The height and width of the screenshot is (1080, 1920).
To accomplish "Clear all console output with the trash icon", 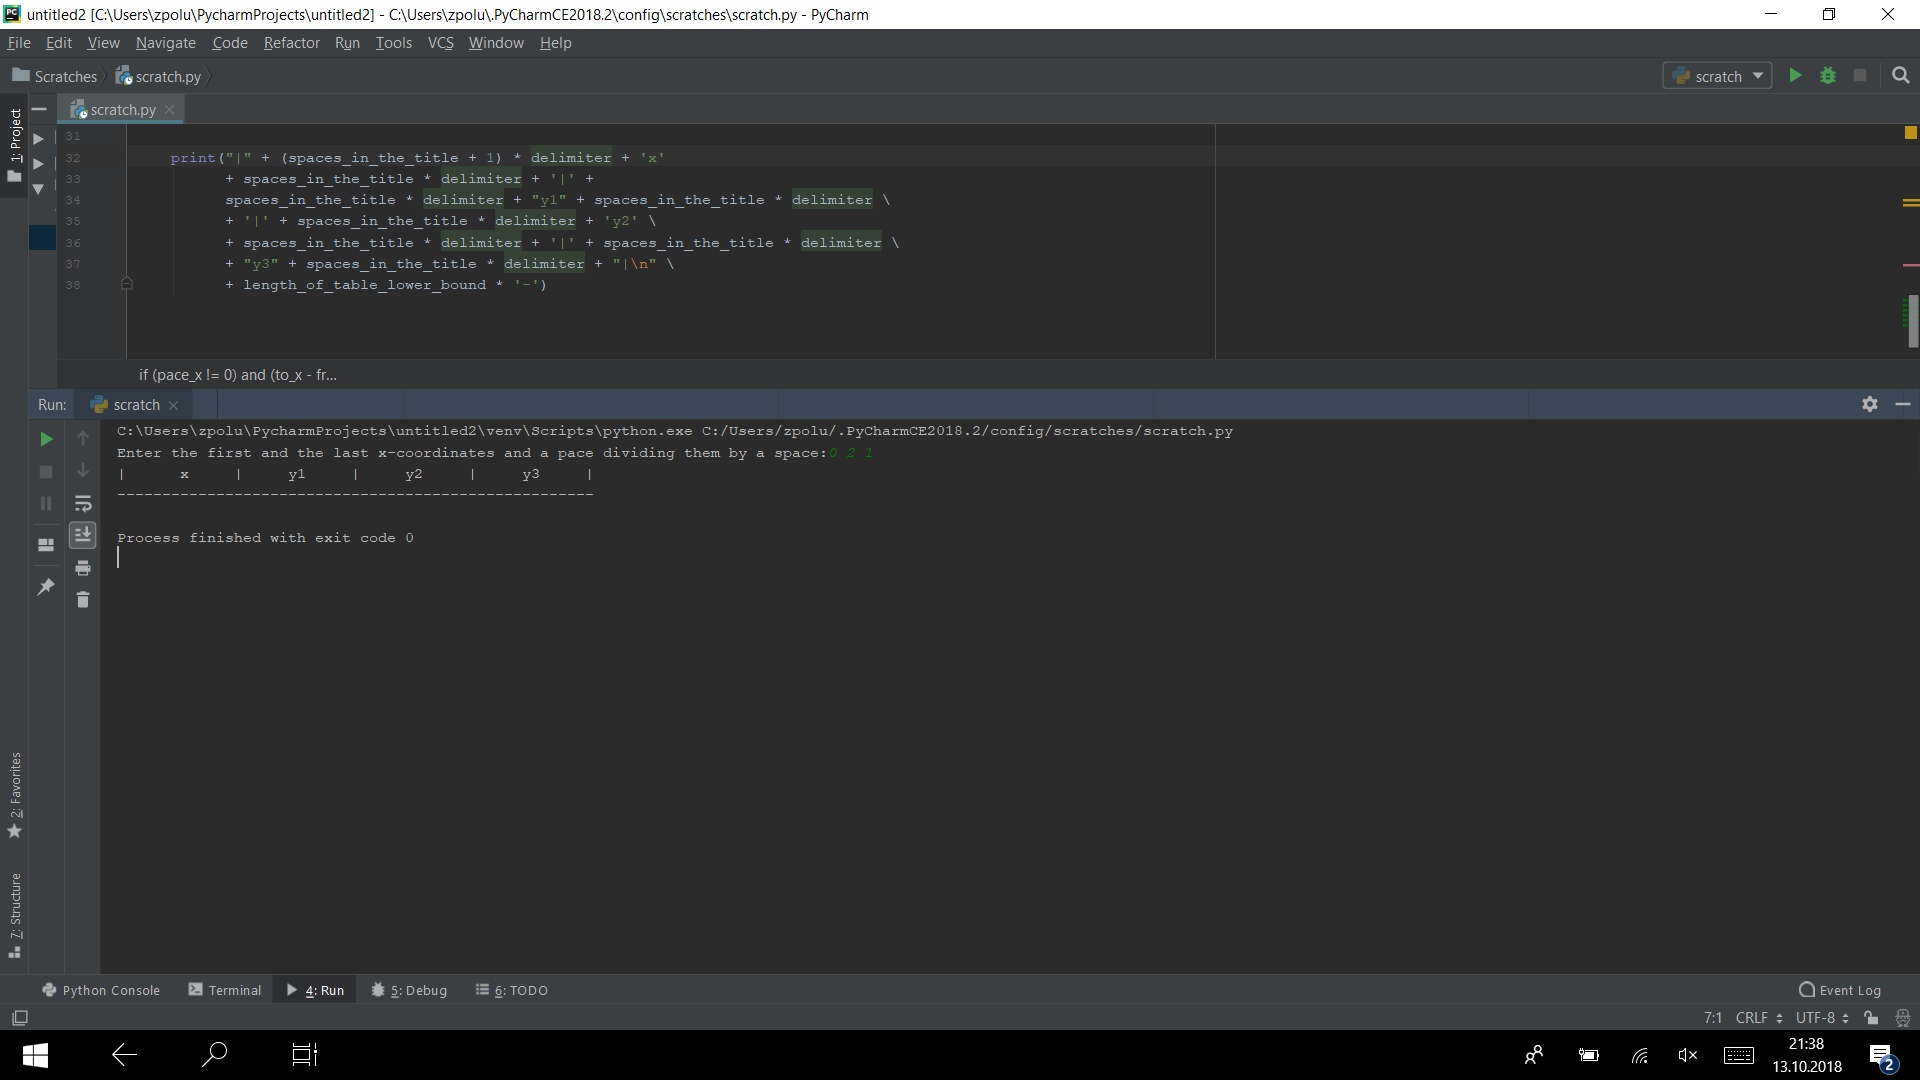I will pos(83,600).
